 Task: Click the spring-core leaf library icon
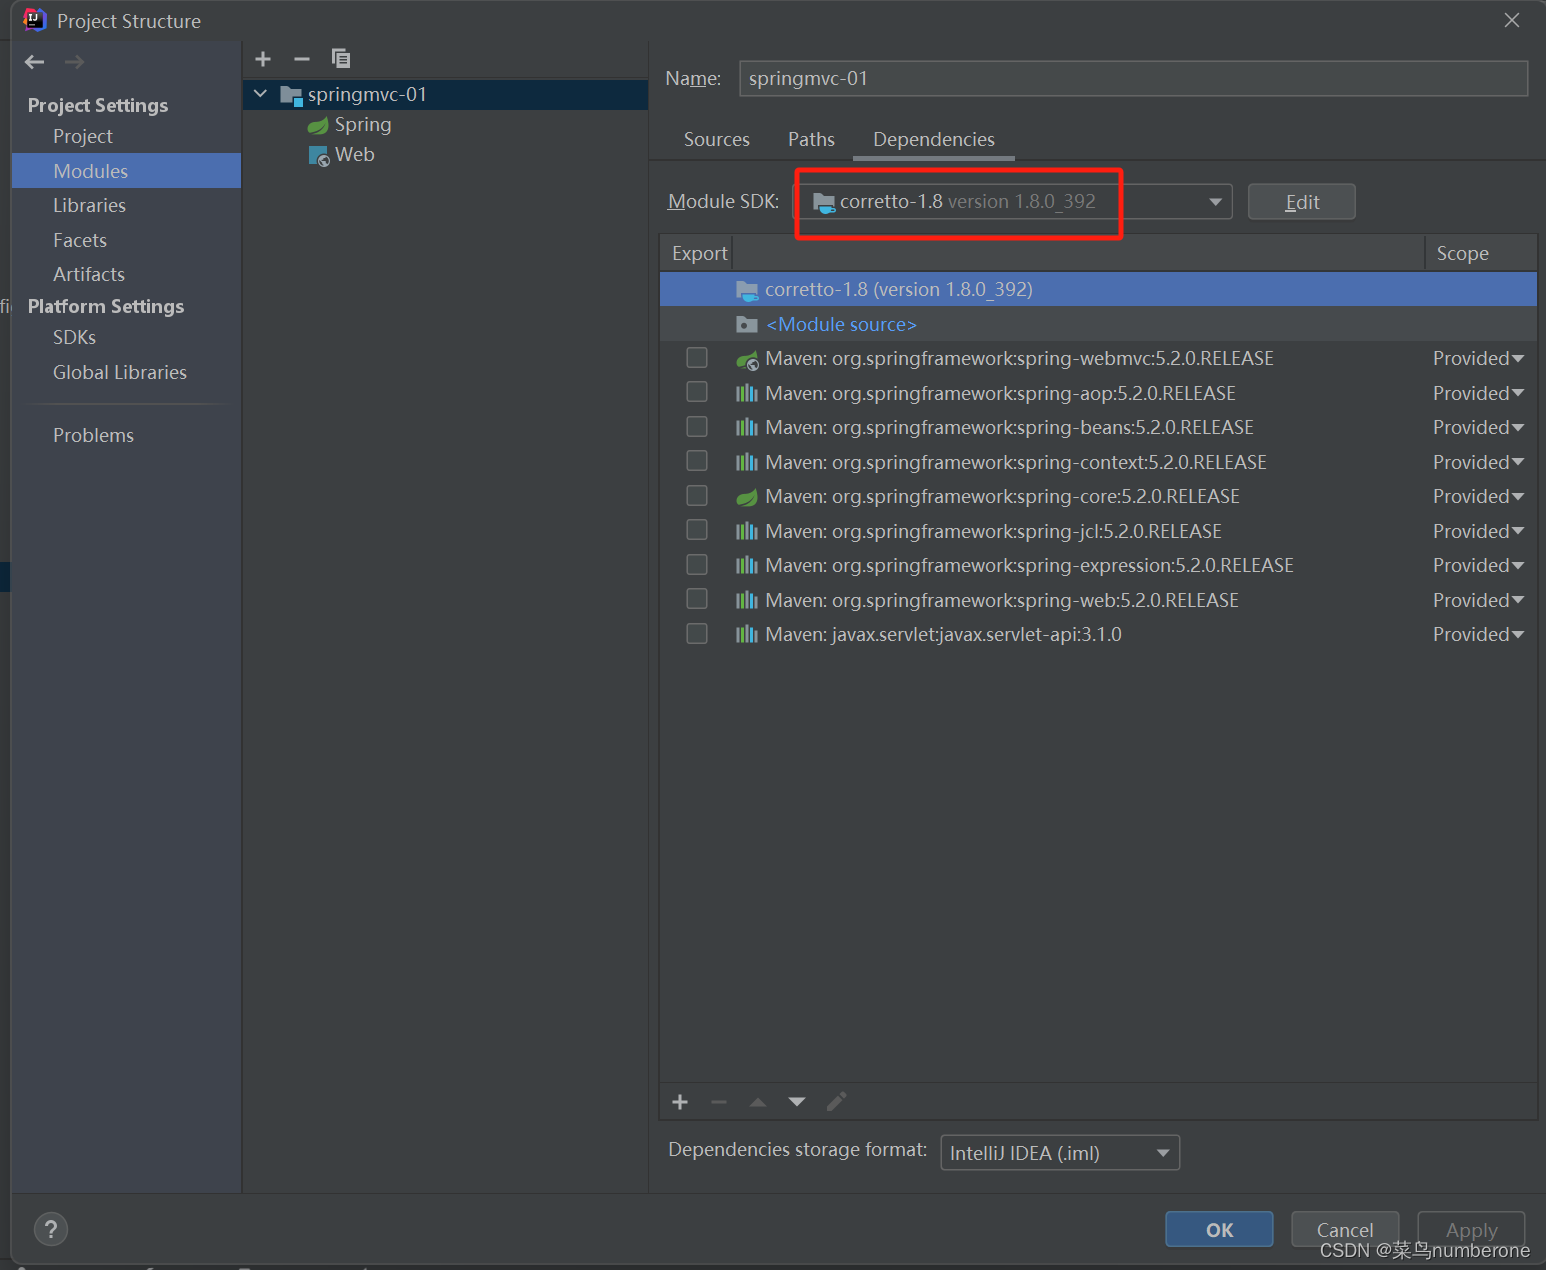(x=747, y=497)
